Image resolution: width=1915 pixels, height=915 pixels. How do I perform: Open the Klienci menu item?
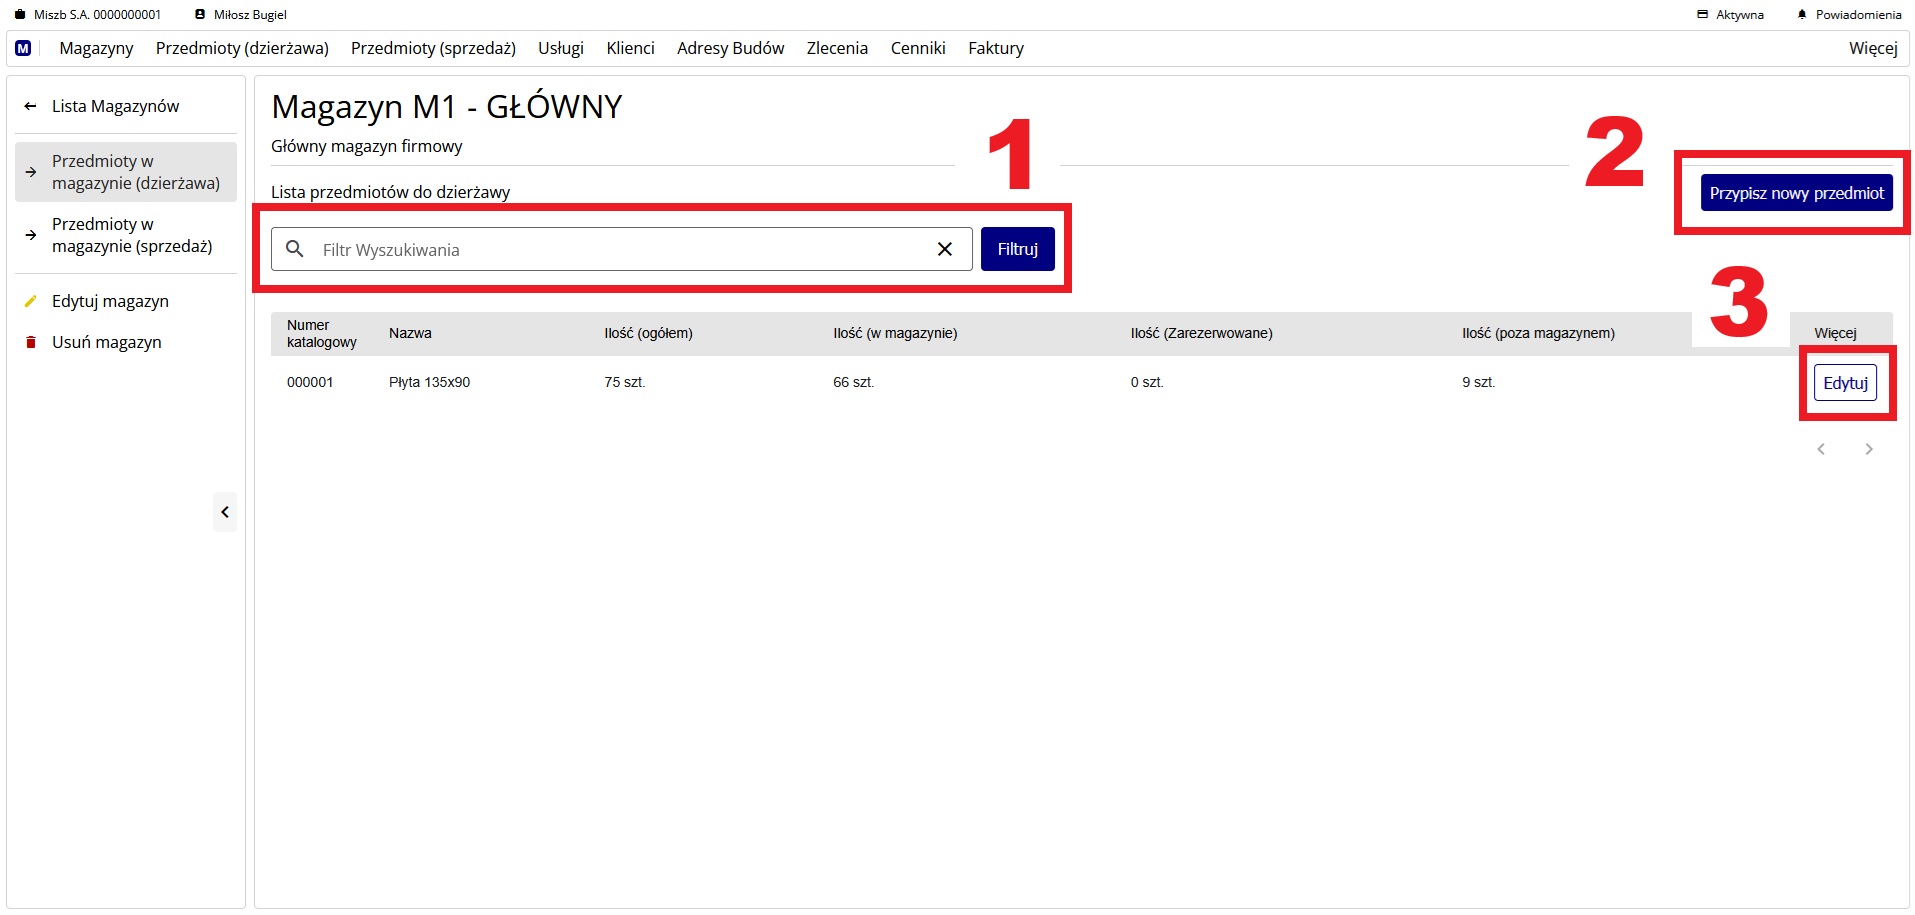coord(630,48)
